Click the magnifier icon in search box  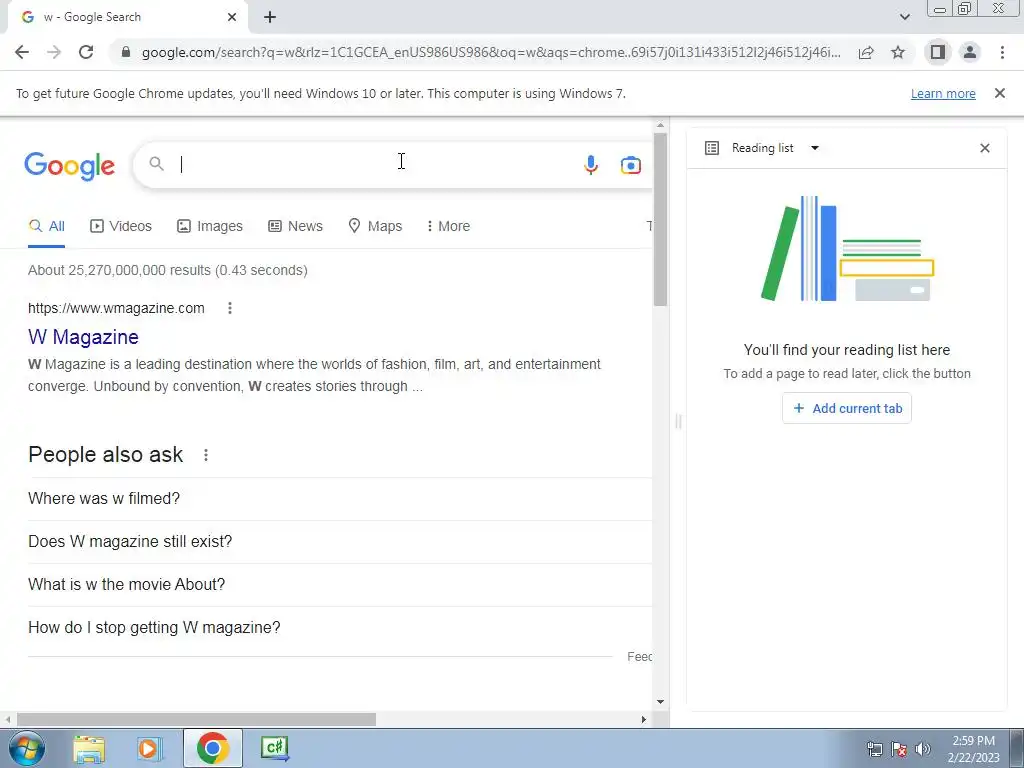pos(156,164)
